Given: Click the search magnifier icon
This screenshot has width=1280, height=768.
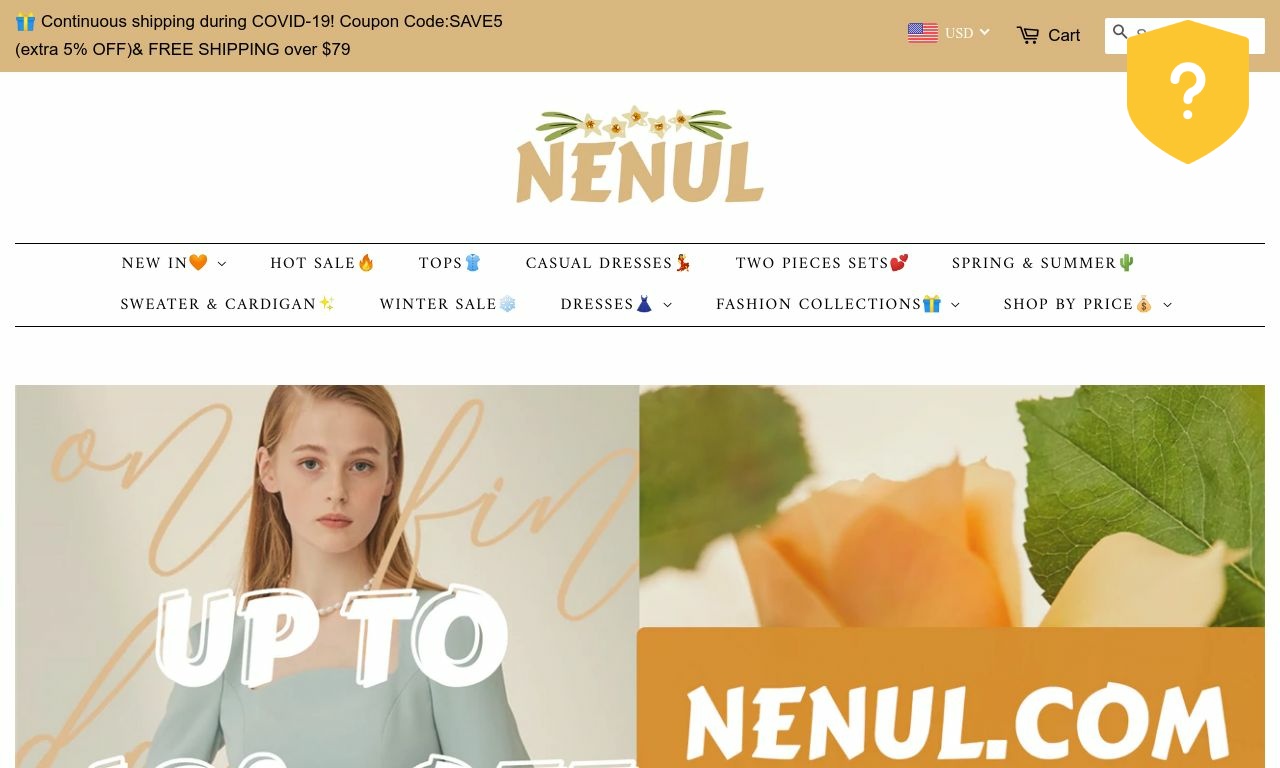Looking at the screenshot, I should (1120, 32).
